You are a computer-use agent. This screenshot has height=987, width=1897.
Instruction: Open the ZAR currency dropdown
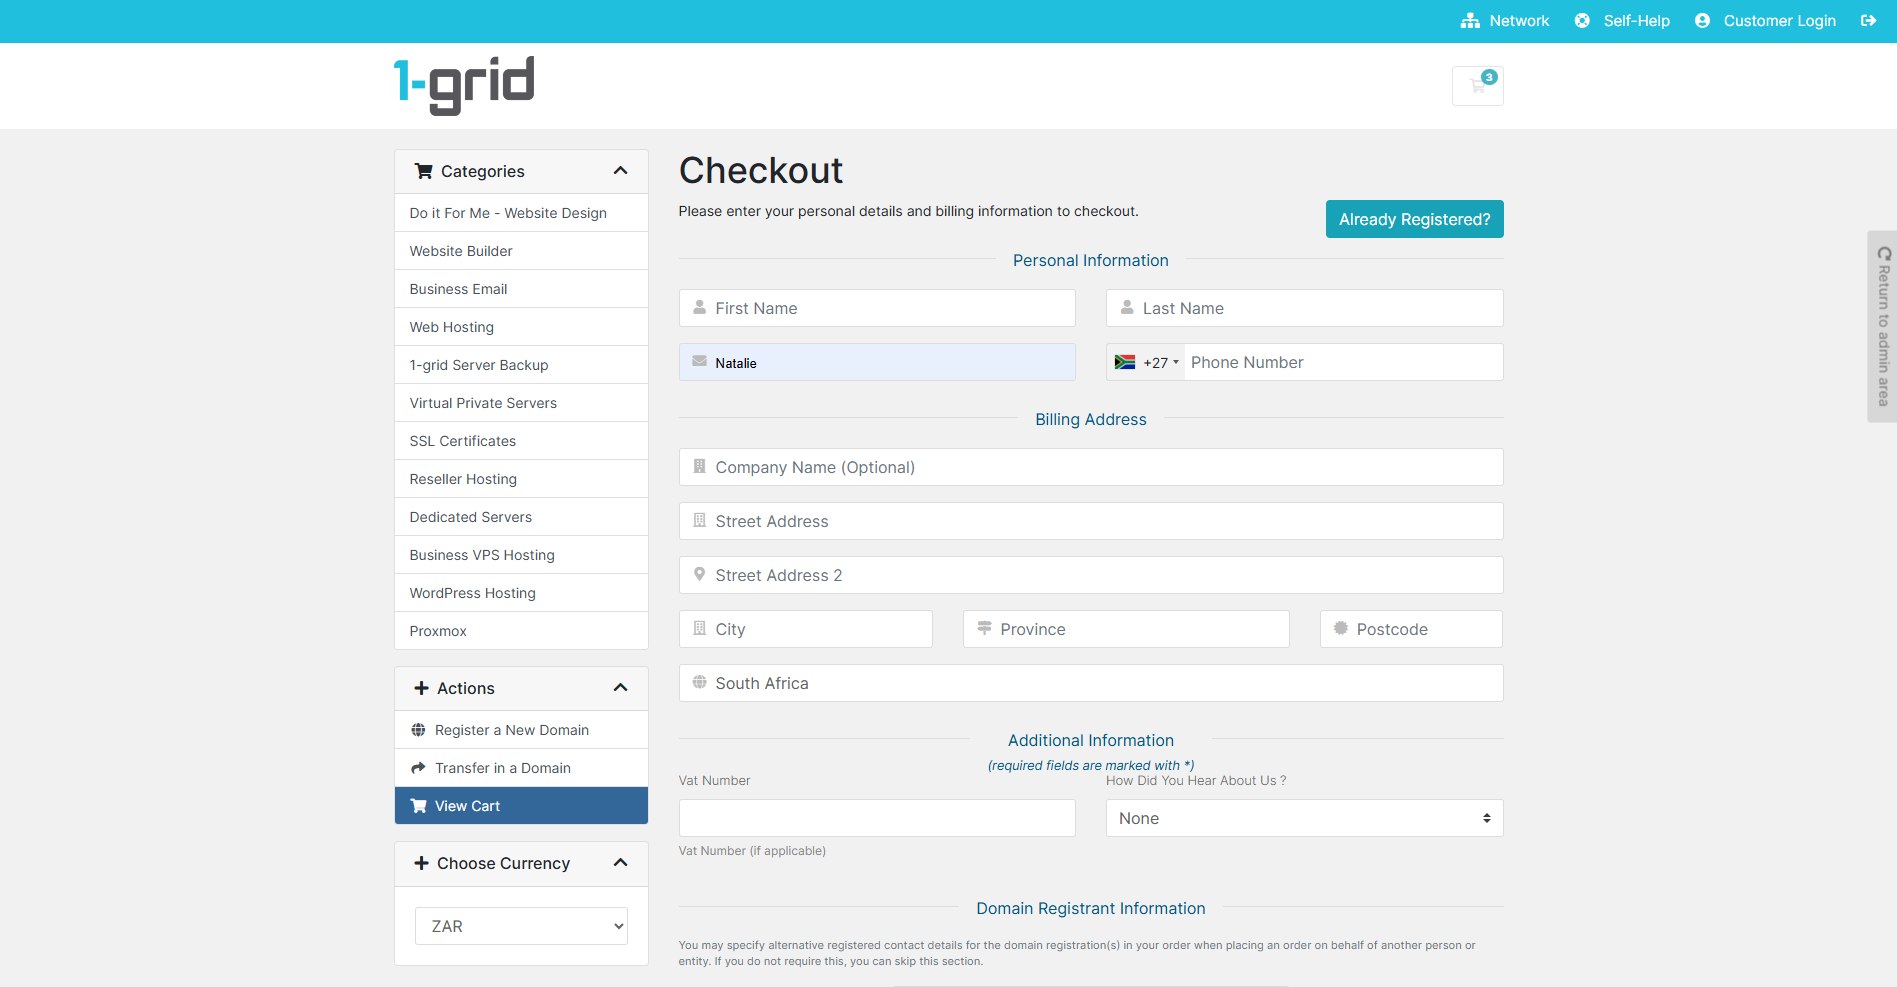tap(521, 926)
